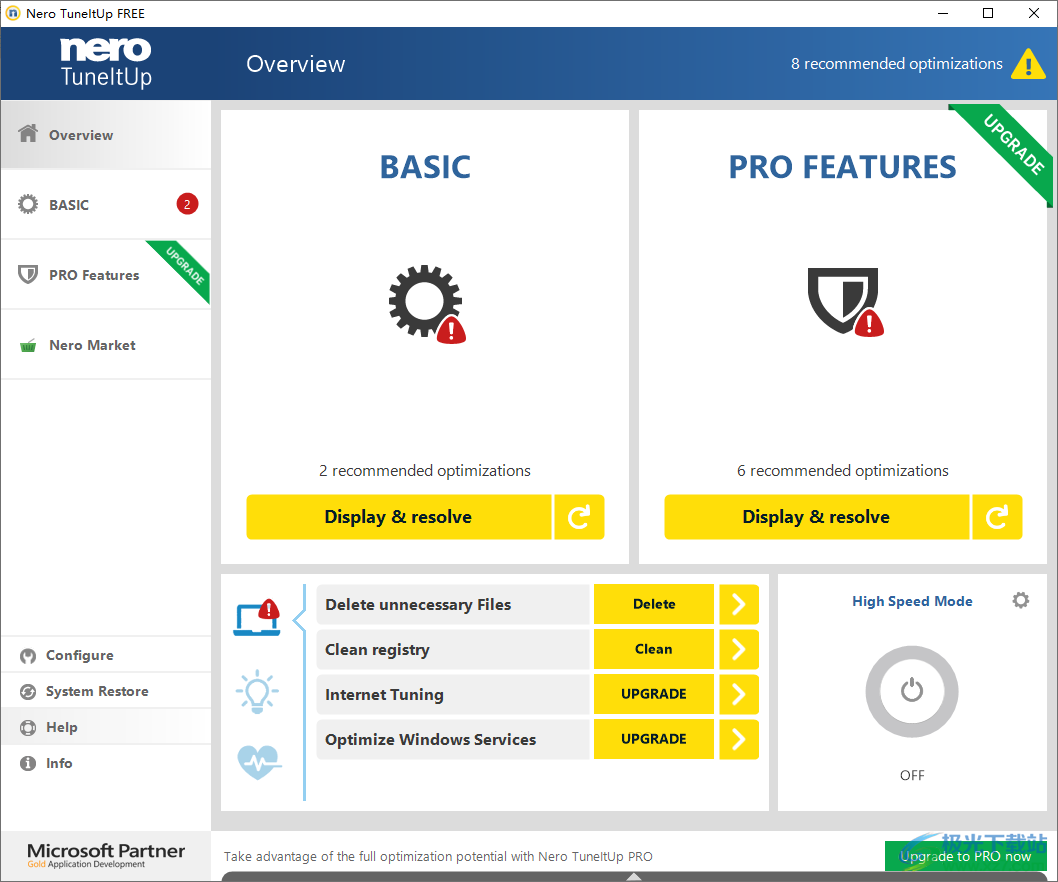
Task: Click the 'OFF' status under High Speed Mode
Action: [x=912, y=775]
